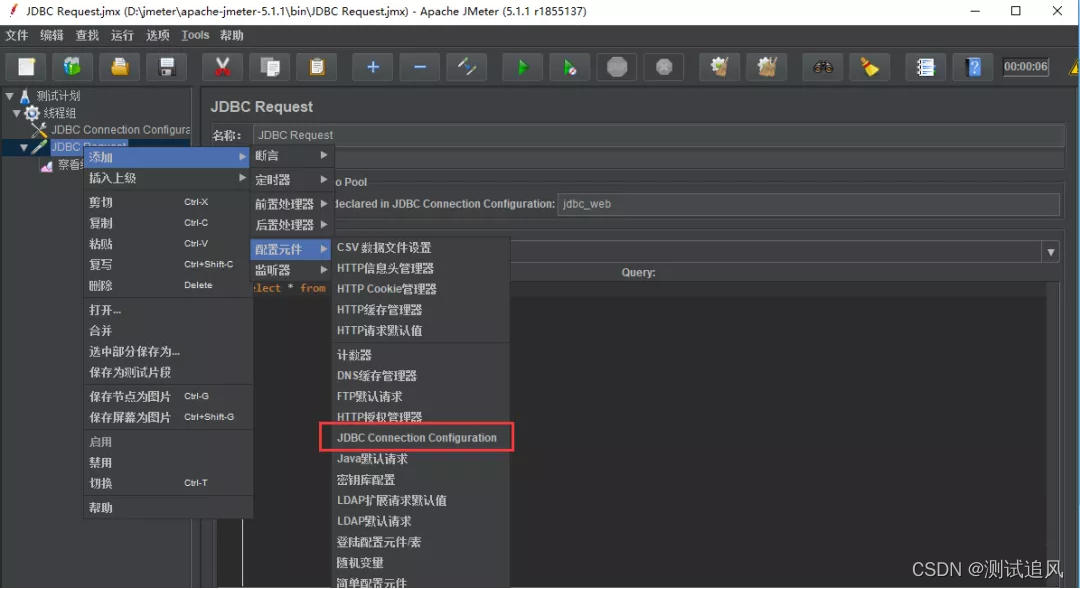This screenshot has width=1080, height=589.
Task: Expand all nodes with the plus icon
Action: [x=373, y=67]
